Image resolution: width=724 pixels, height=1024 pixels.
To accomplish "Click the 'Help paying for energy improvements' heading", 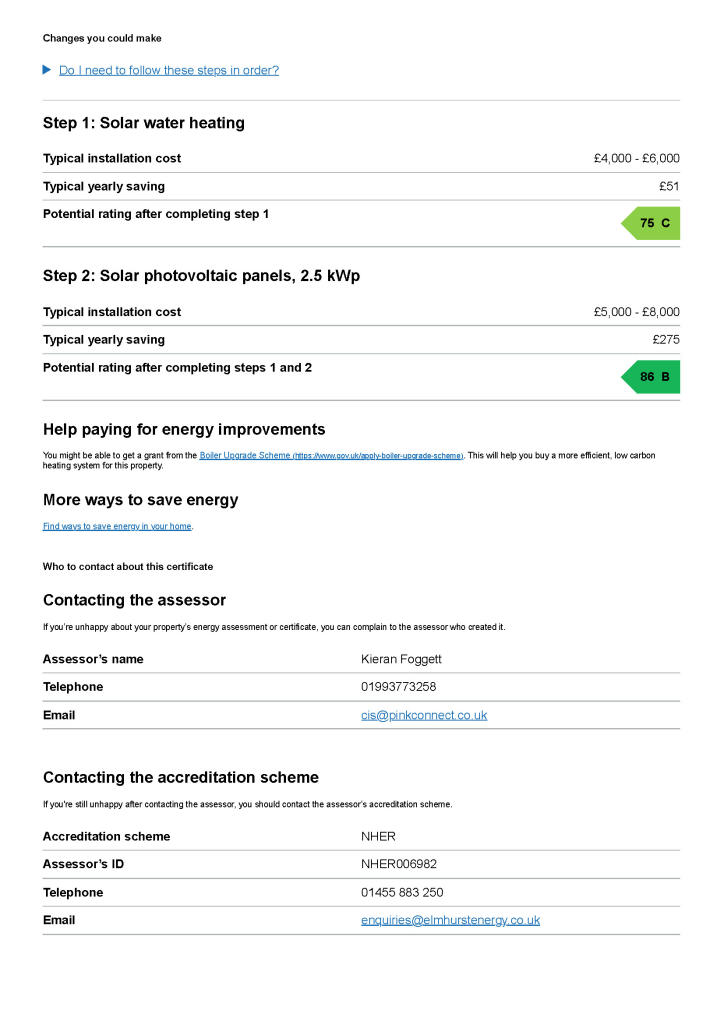I will pyautogui.click(x=184, y=429).
